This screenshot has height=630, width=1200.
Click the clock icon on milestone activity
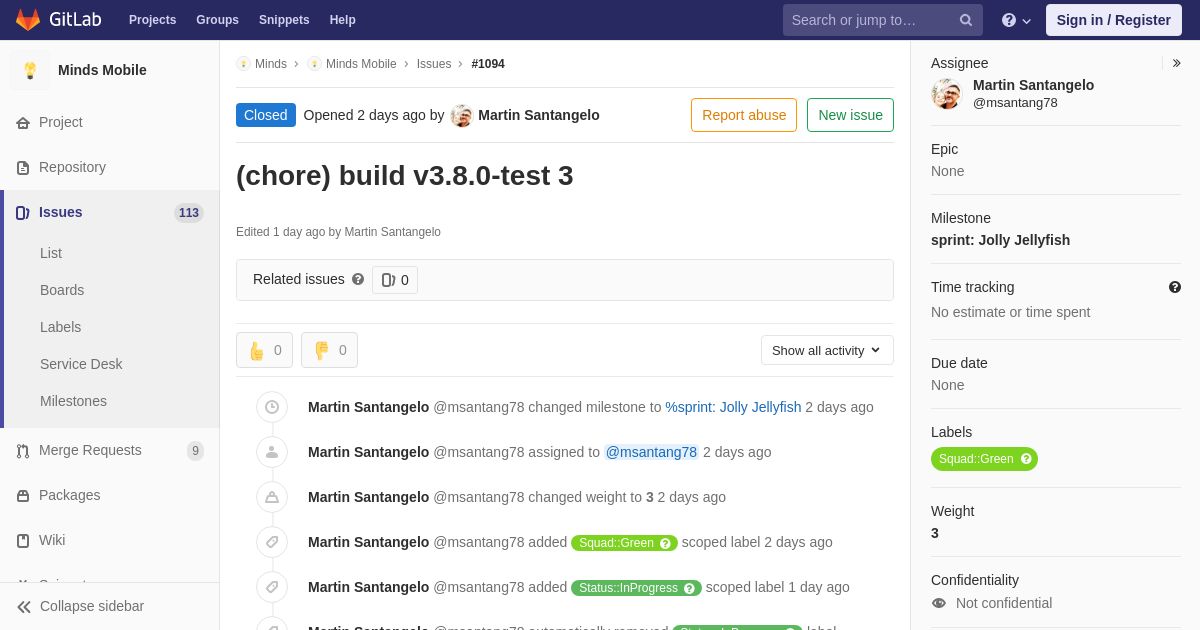click(x=272, y=407)
